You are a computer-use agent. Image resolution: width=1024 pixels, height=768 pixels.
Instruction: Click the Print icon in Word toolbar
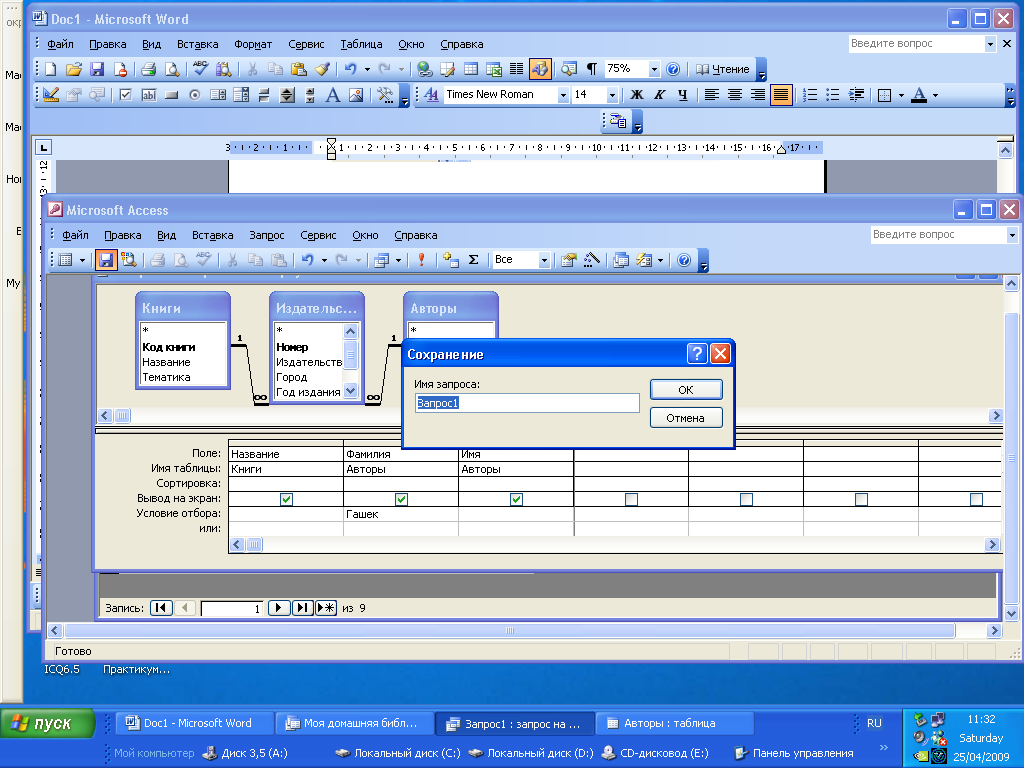(x=148, y=69)
